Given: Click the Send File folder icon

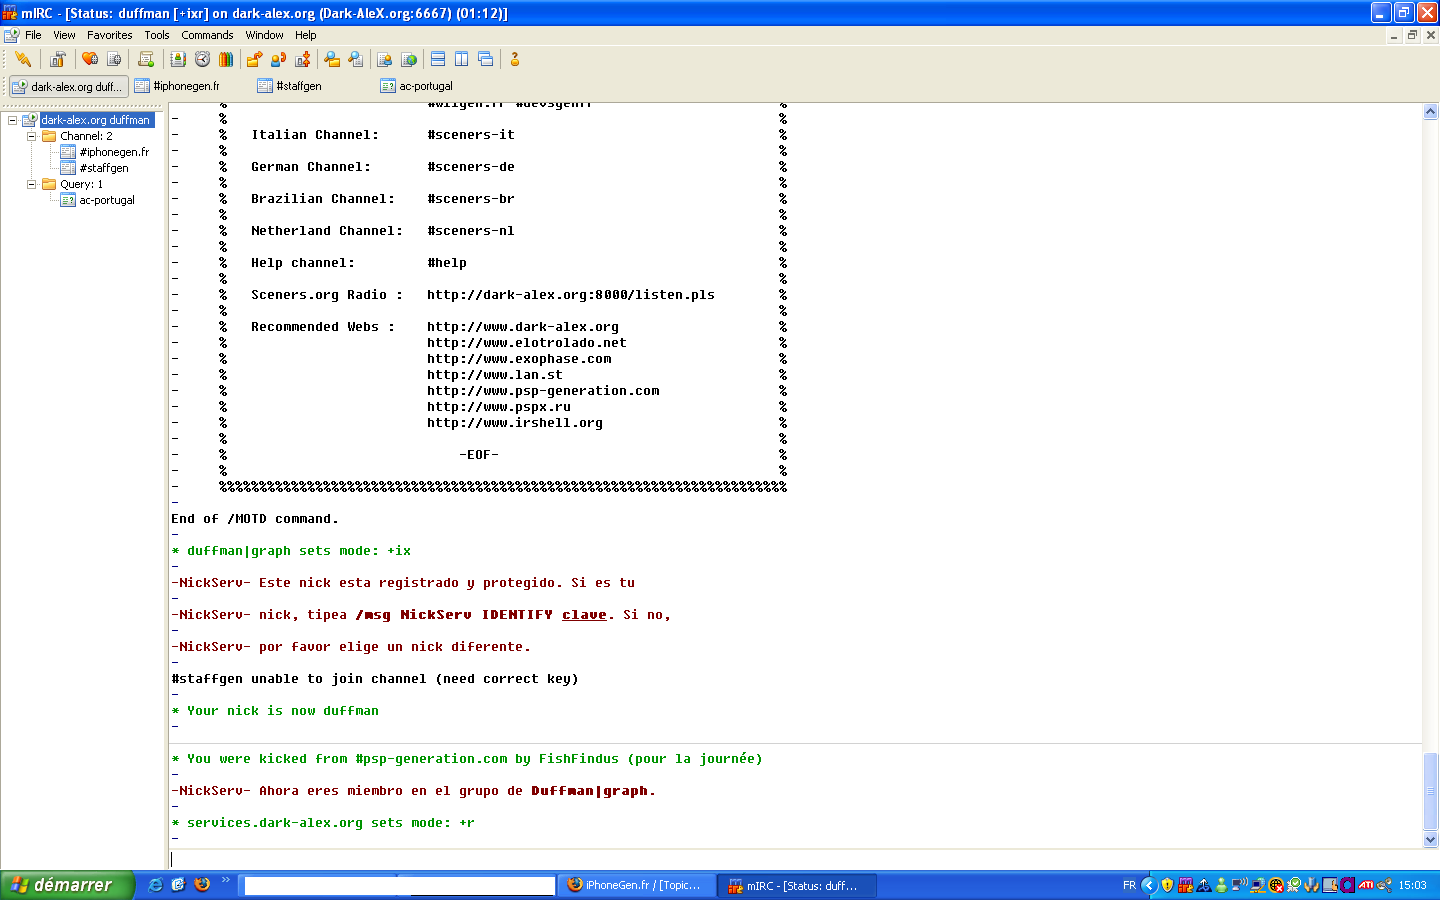Looking at the screenshot, I should point(254,59).
